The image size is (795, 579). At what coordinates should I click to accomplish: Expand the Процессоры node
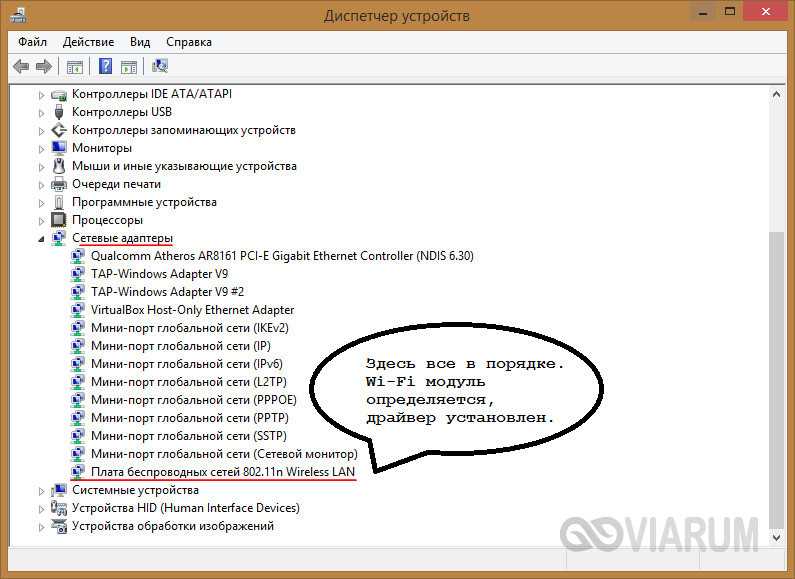coord(42,221)
